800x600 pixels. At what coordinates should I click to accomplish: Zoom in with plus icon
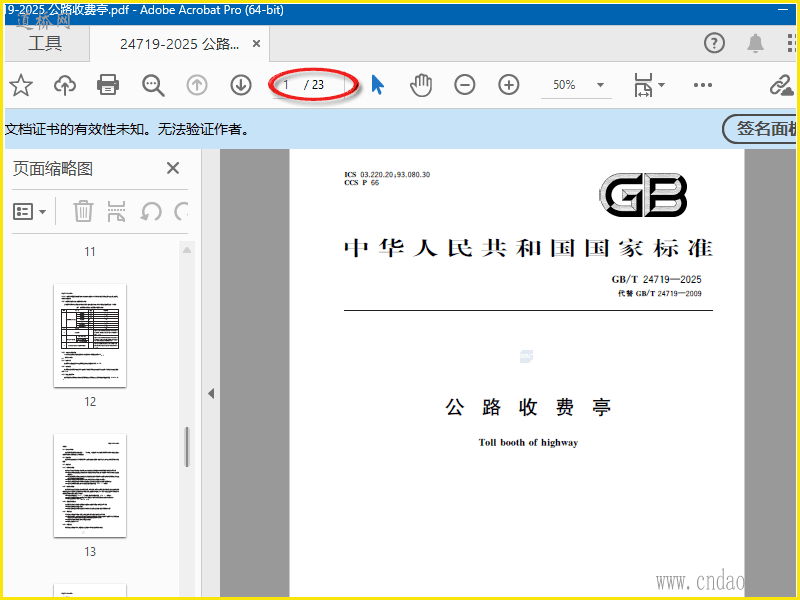[509, 85]
